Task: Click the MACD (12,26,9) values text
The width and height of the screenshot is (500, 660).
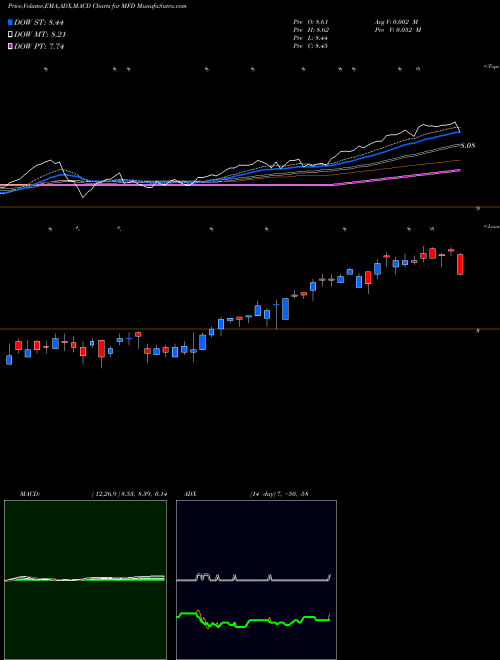Action: [129, 494]
